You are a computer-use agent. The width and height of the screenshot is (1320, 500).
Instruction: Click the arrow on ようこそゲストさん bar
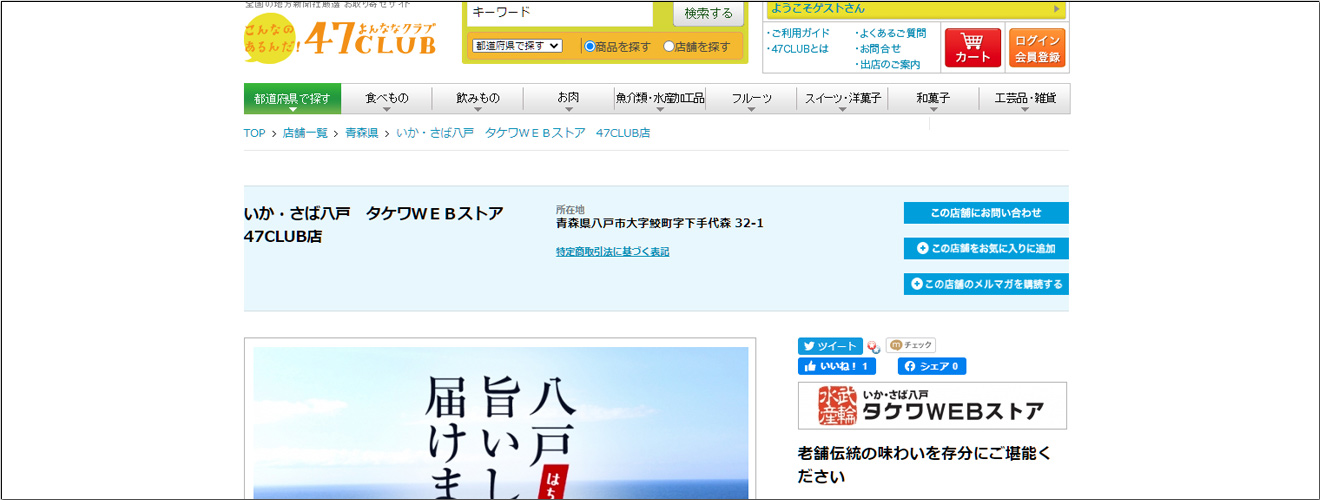[1057, 9]
